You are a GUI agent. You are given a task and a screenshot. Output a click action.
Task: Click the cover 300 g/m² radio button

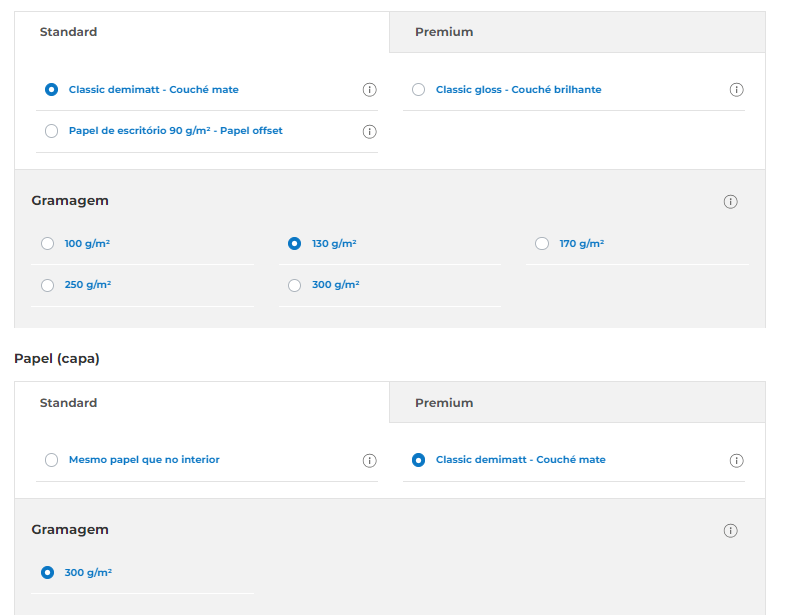(48, 572)
